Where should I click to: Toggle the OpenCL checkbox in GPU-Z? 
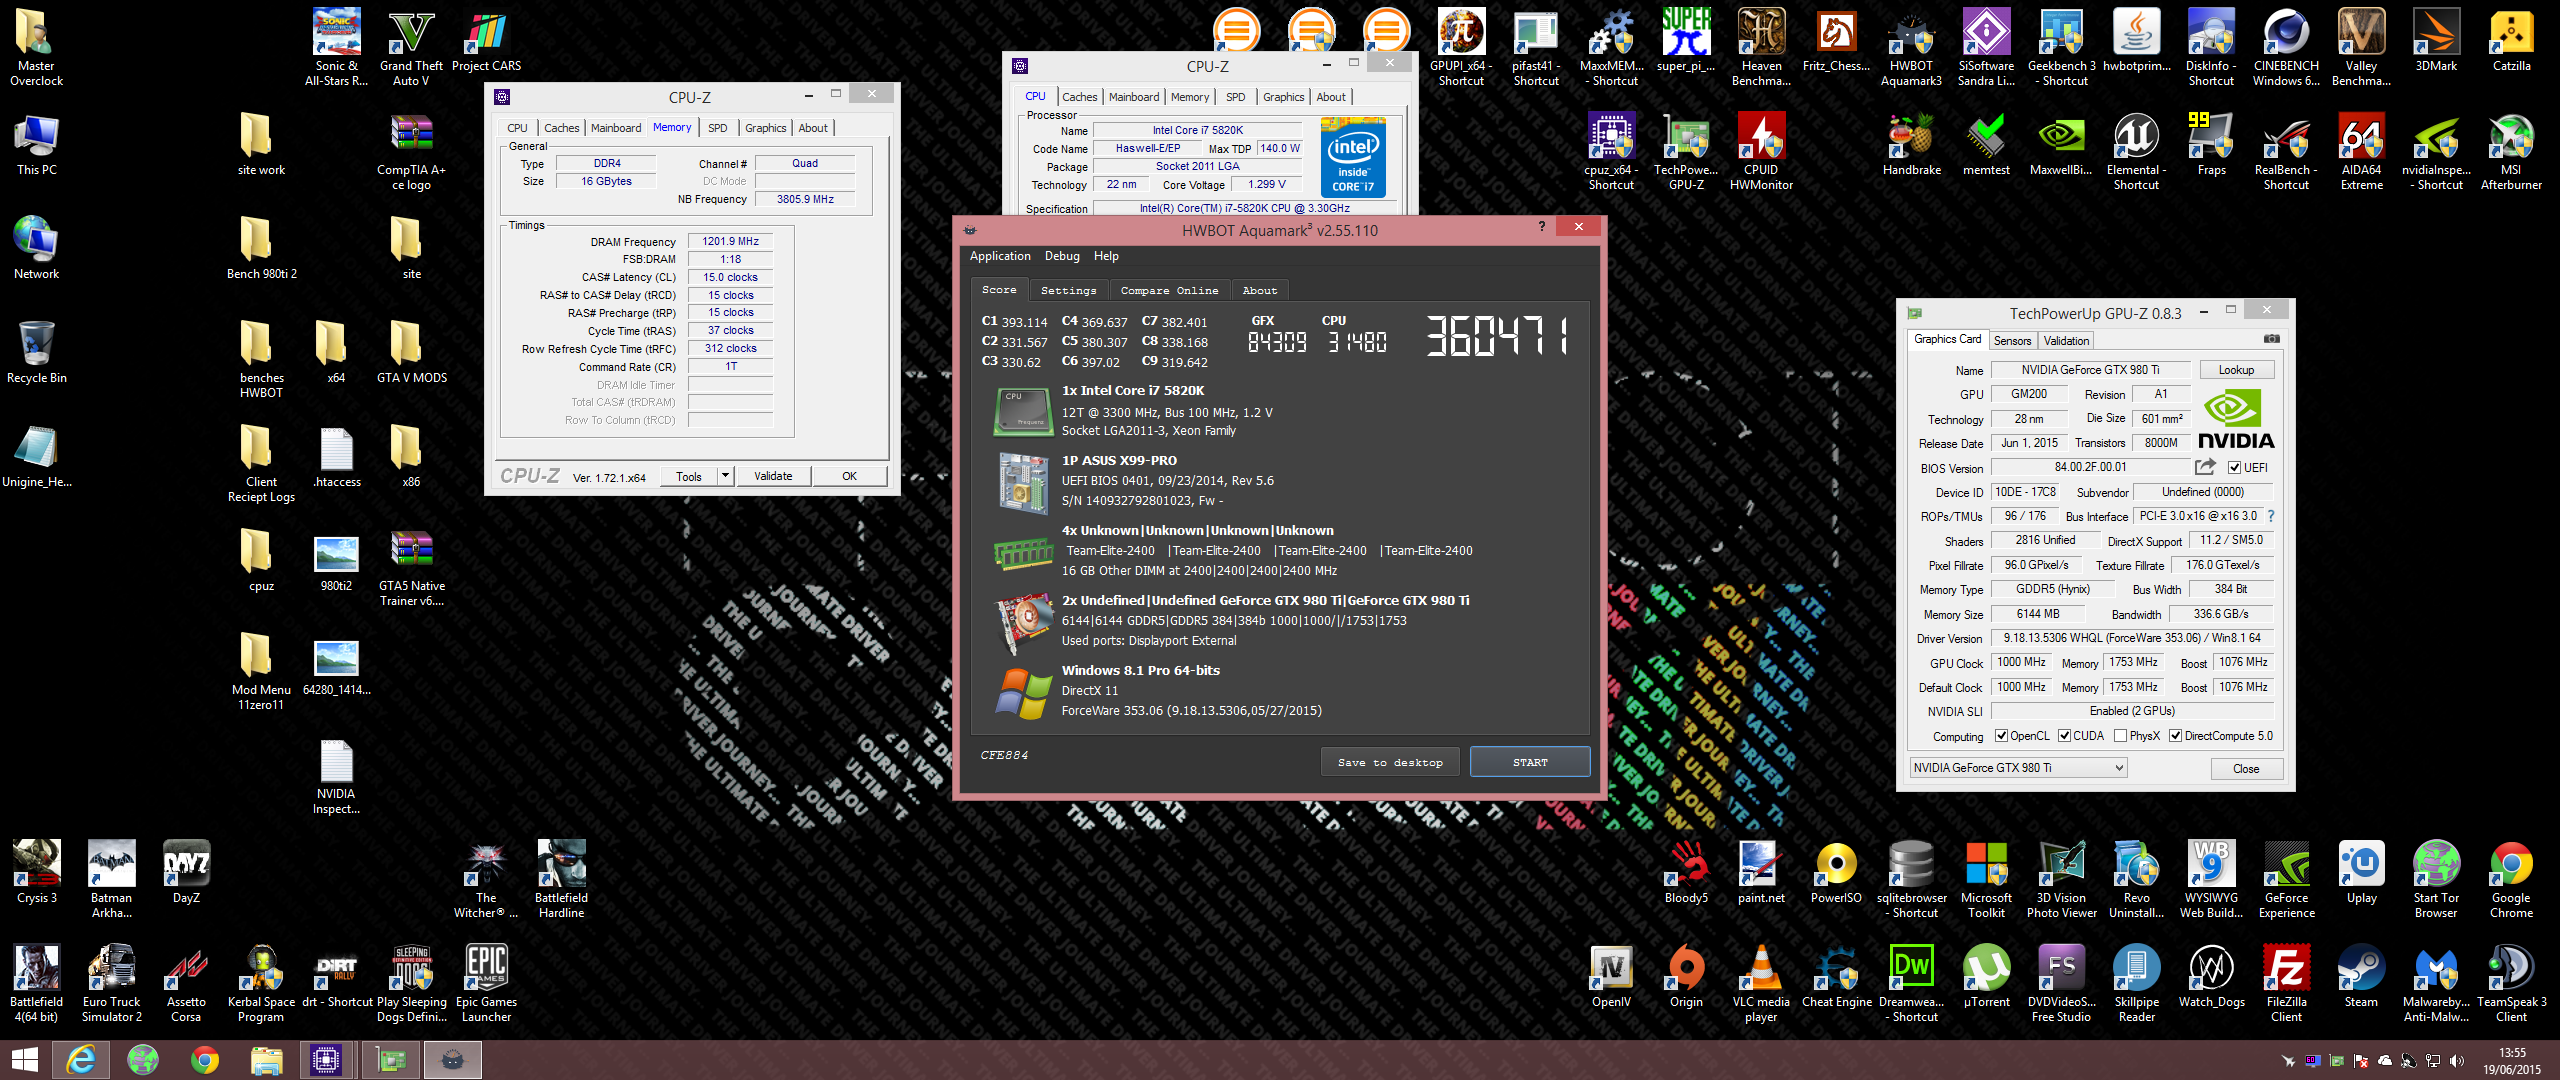click(2001, 736)
